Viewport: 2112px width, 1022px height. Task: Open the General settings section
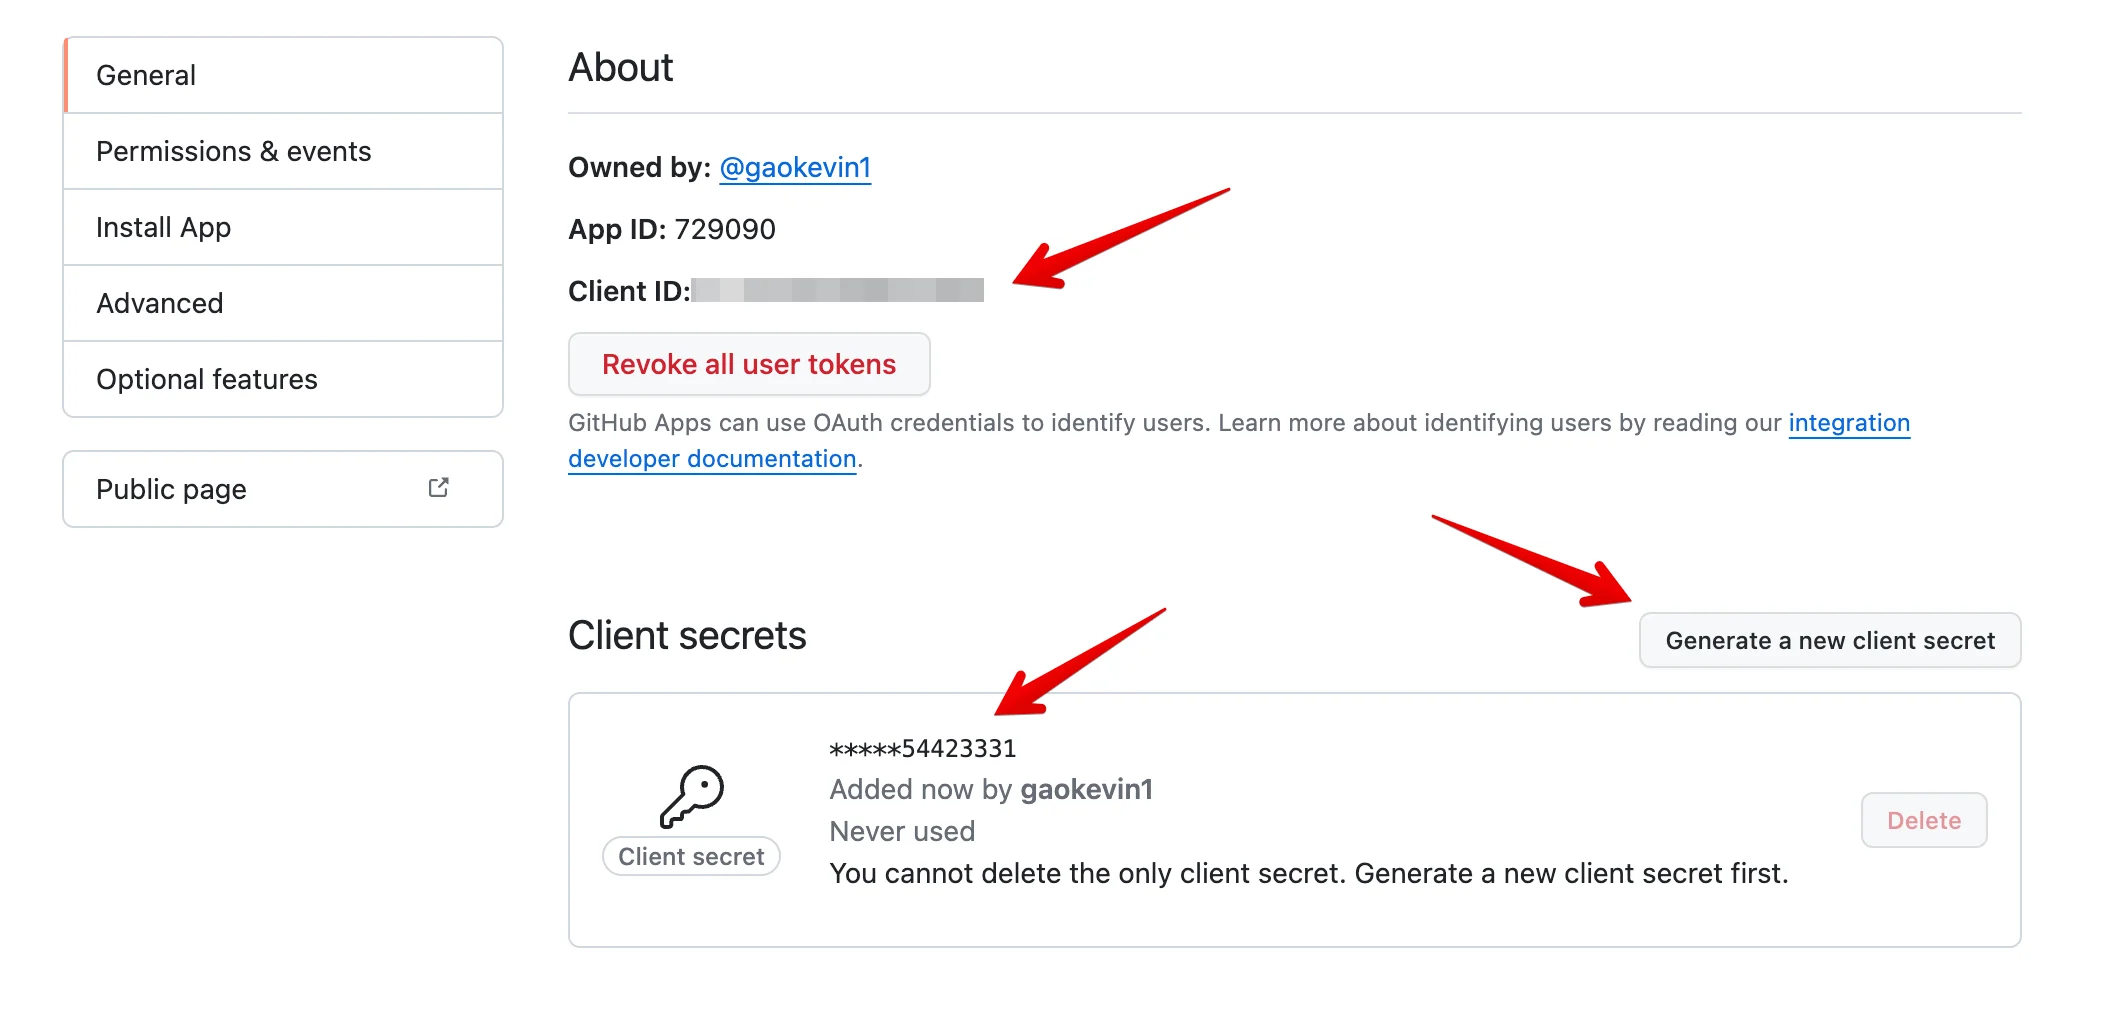[x=146, y=74]
